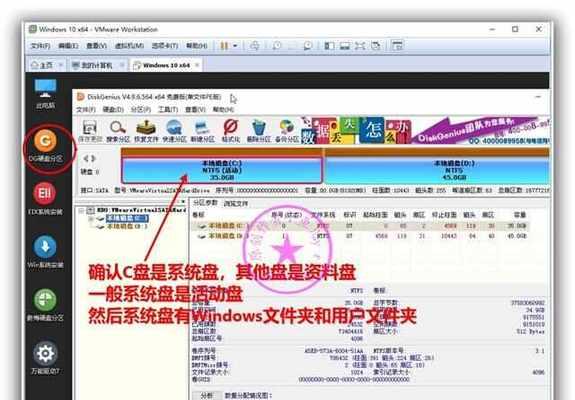
Task: Select the Recover Files (恢复文件) toolbar icon
Action: click(x=146, y=131)
